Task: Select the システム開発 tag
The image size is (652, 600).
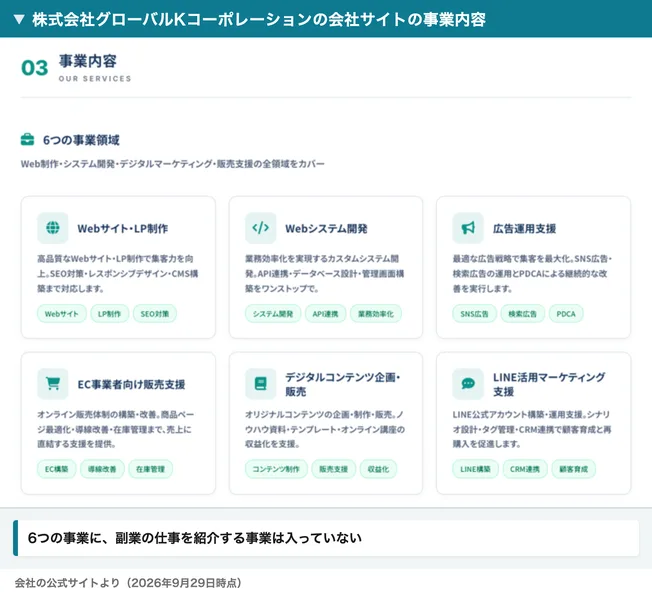Action: [273, 314]
